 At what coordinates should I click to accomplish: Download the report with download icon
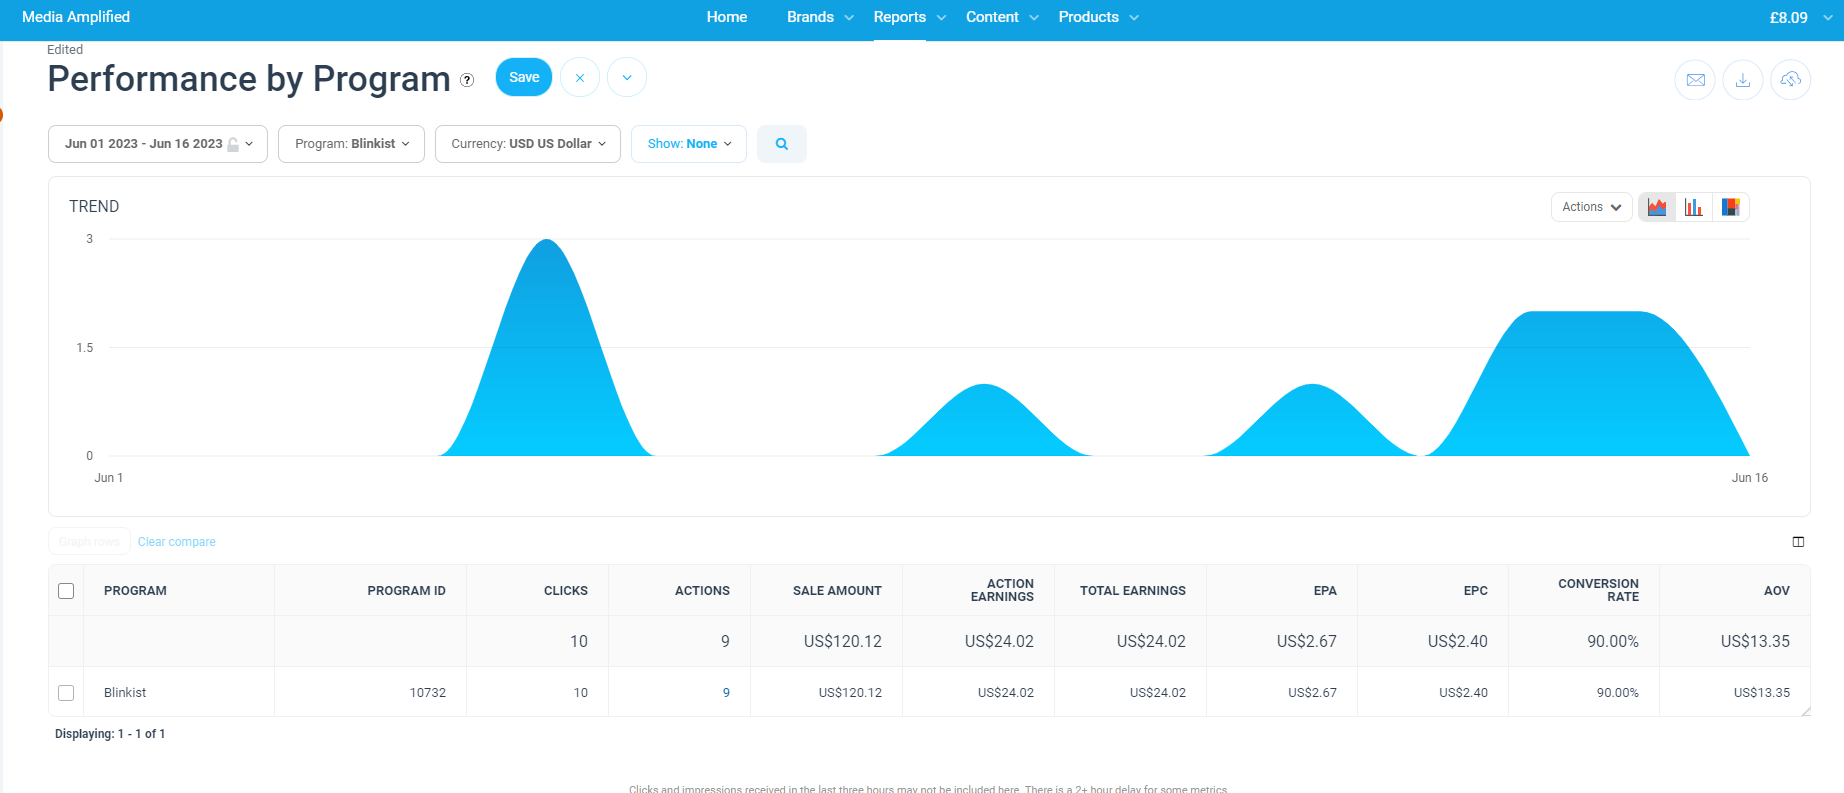coord(1743,80)
